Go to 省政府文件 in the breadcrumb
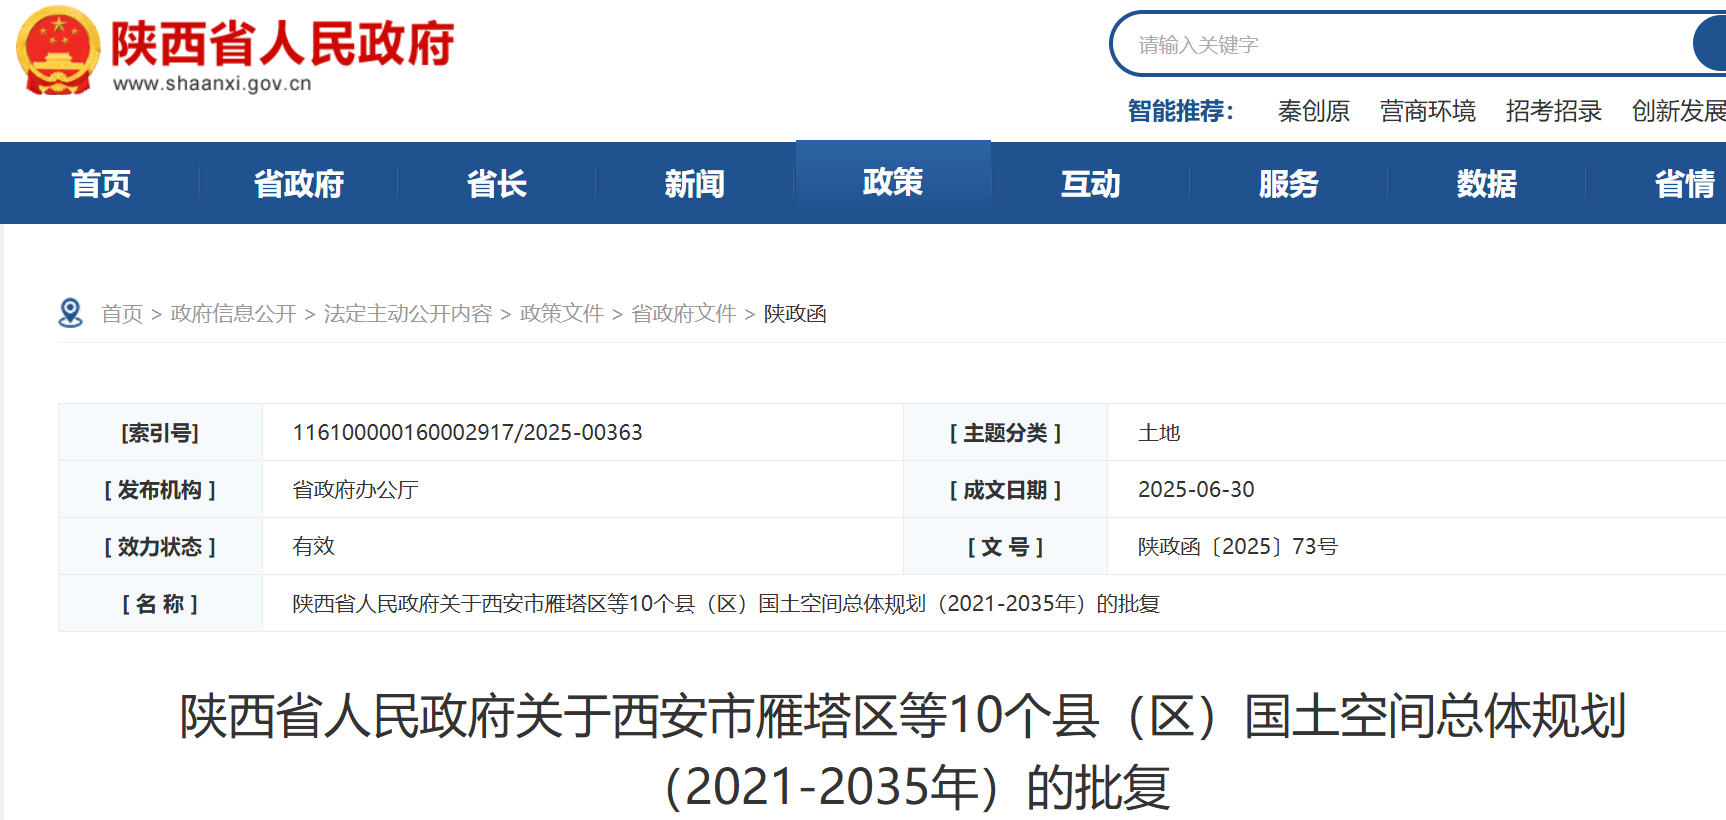Viewport: 1726px width, 820px height. pos(684,314)
